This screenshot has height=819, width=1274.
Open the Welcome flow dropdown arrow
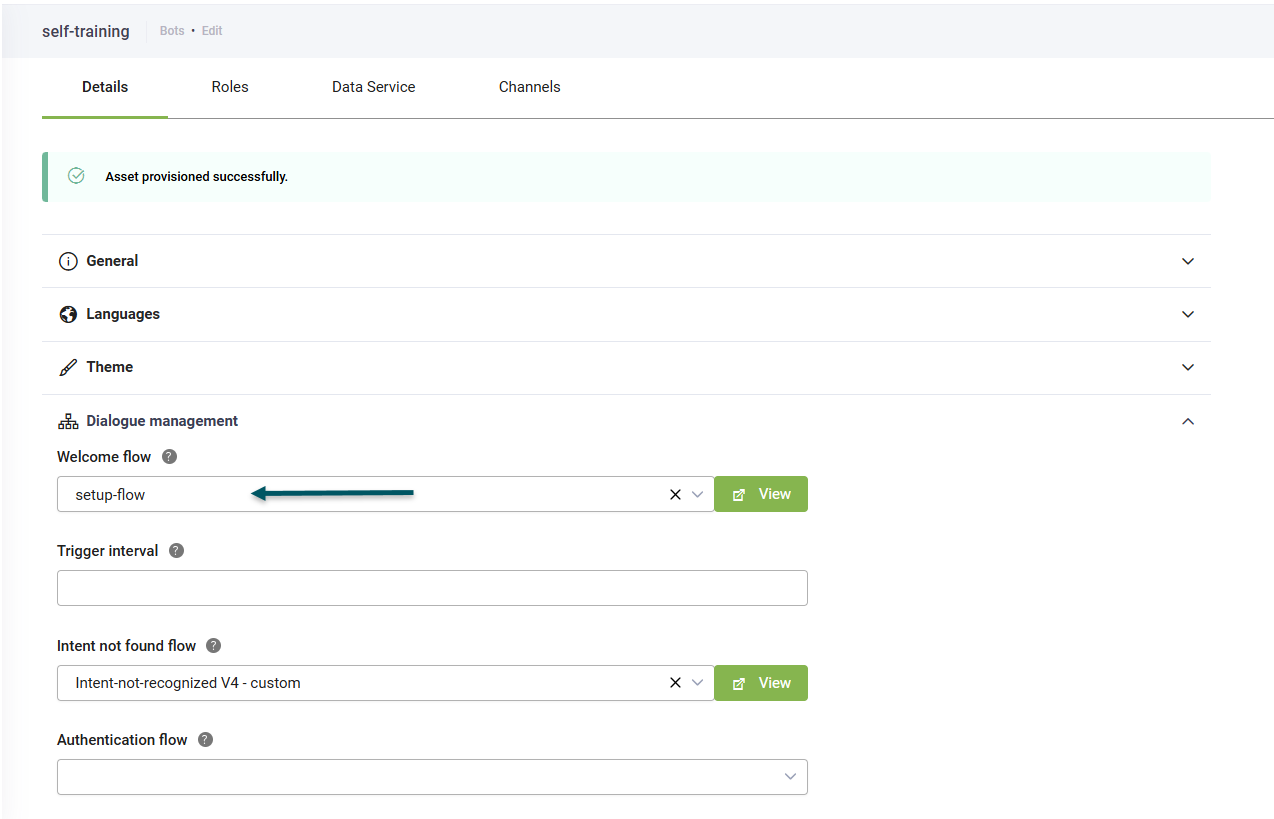click(698, 494)
